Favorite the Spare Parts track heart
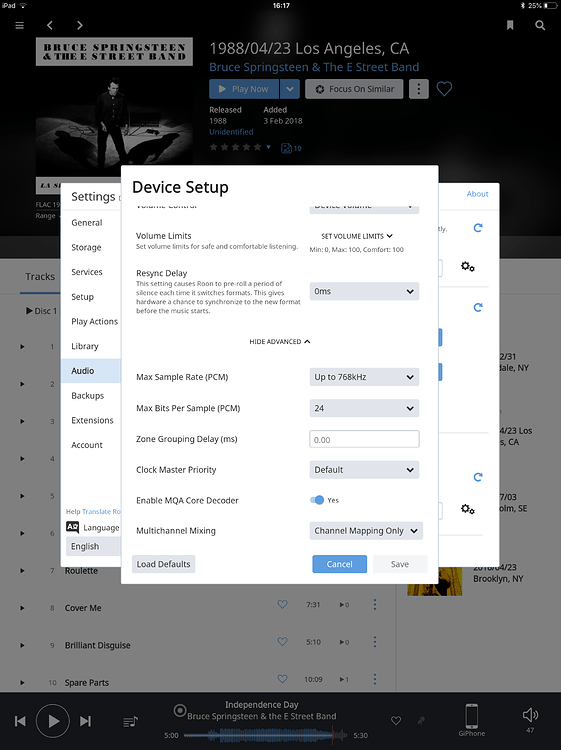 click(x=282, y=679)
